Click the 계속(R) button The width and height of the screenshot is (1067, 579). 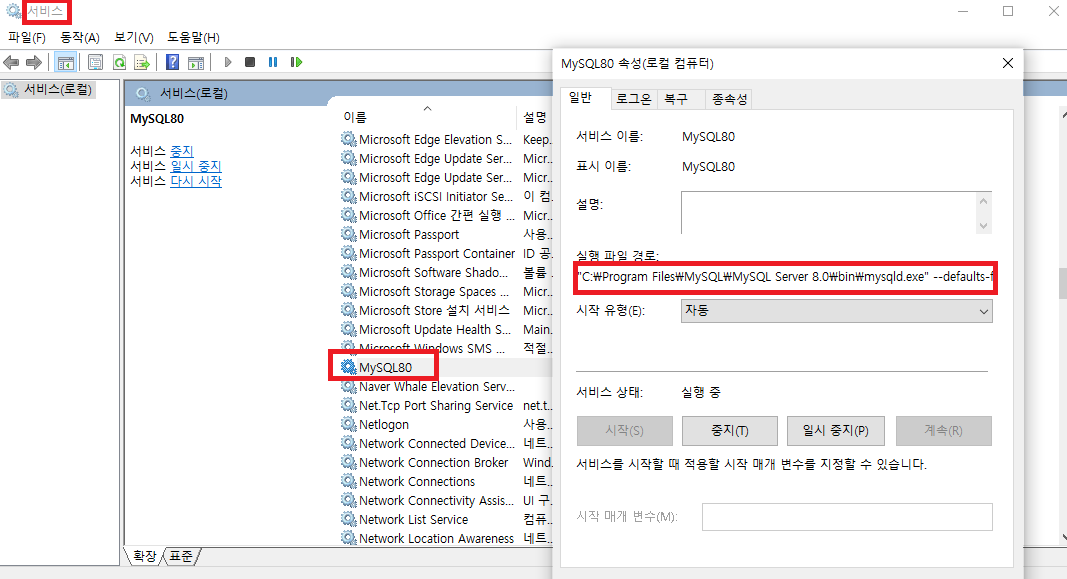click(943, 431)
